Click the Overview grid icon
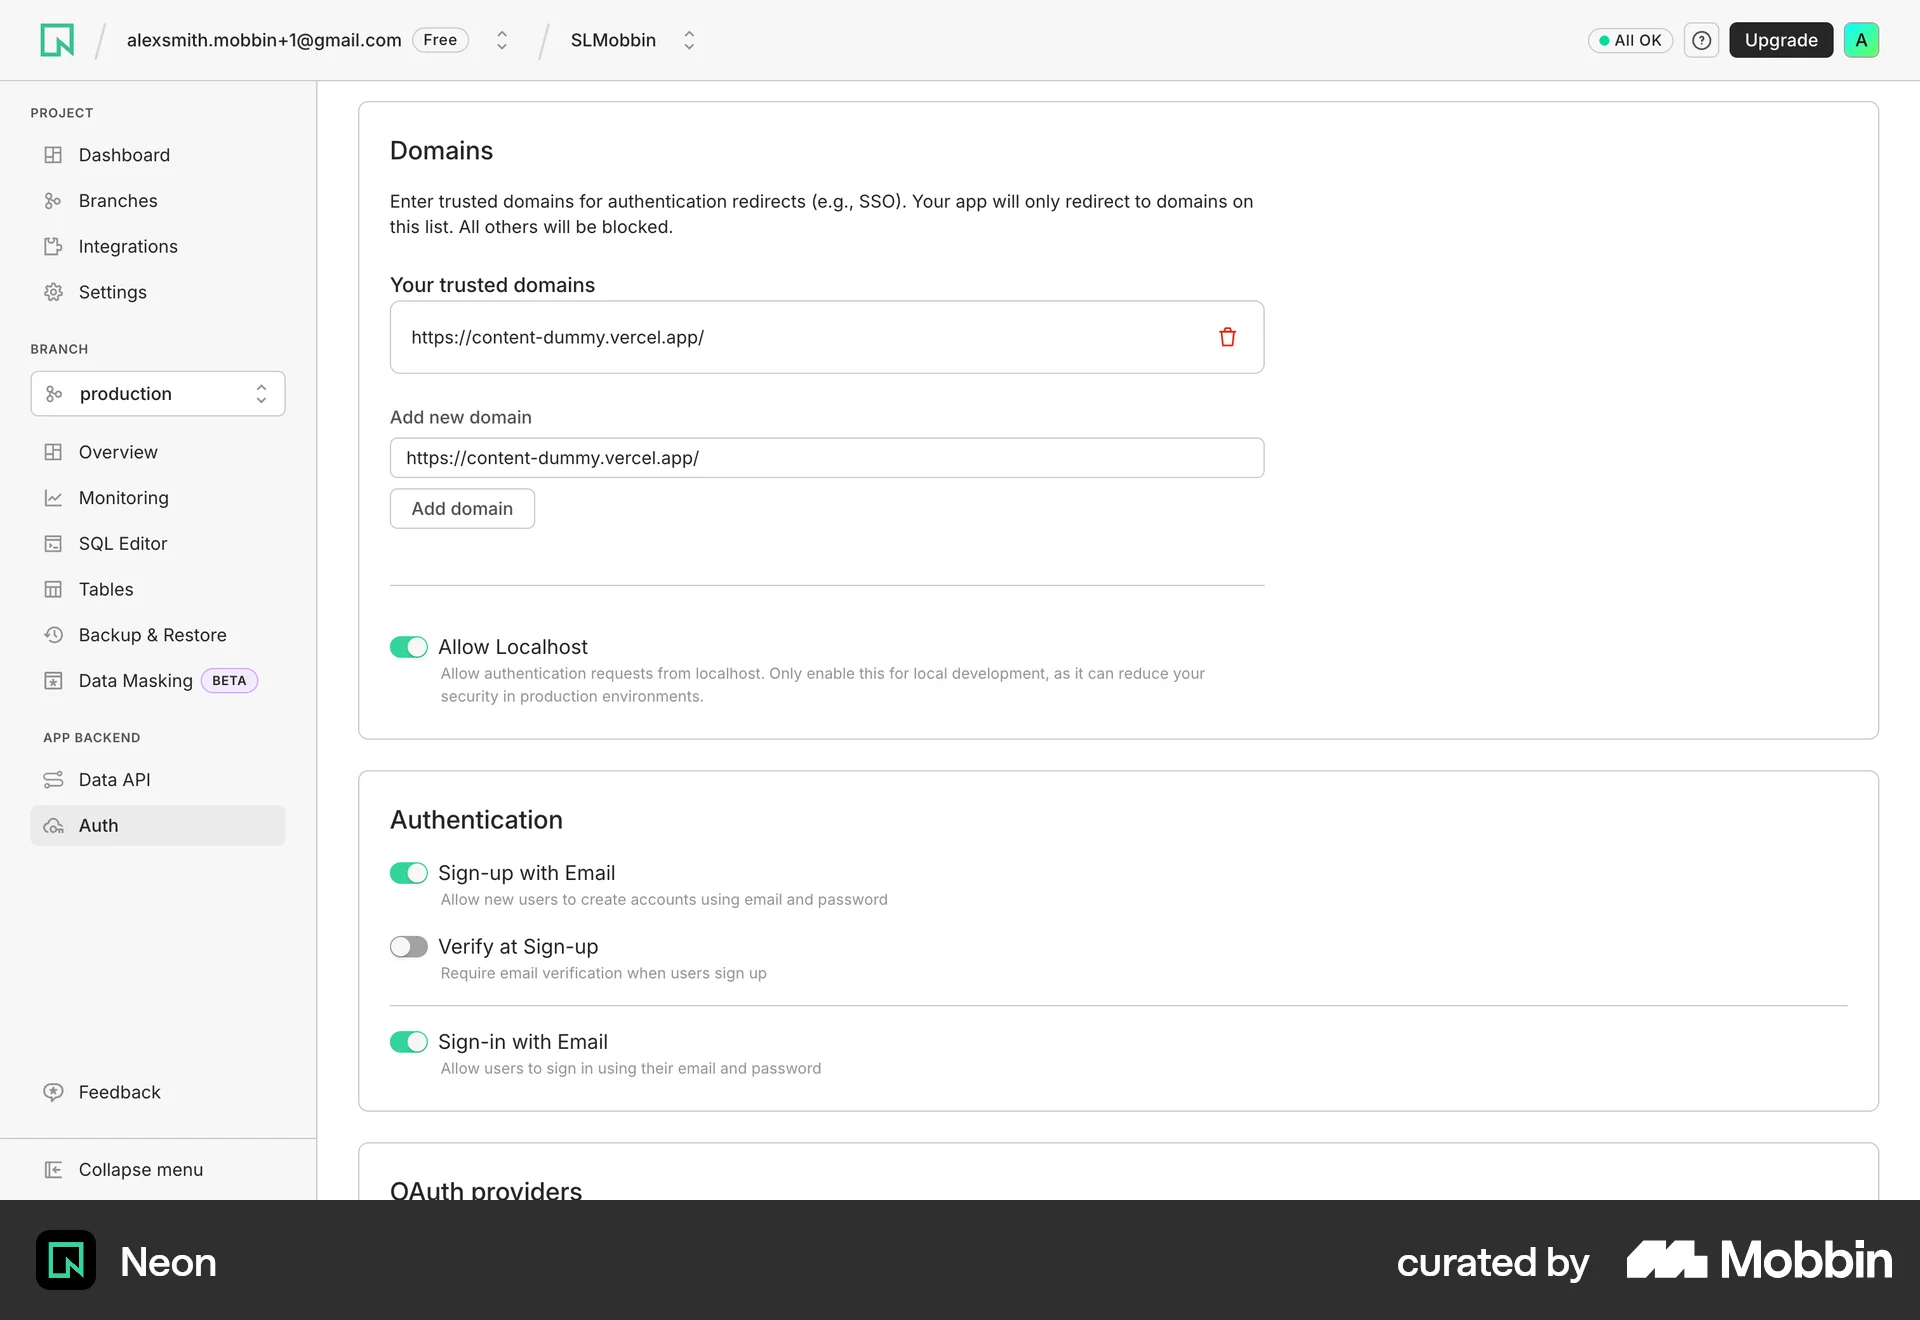The height and width of the screenshot is (1320, 1920). click(53, 452)
